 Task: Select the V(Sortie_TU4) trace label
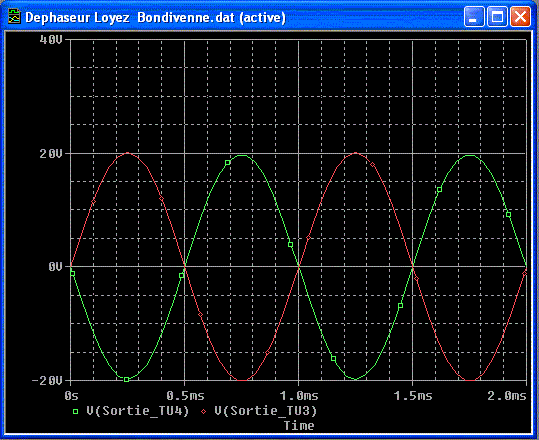[x=138, y=411]
